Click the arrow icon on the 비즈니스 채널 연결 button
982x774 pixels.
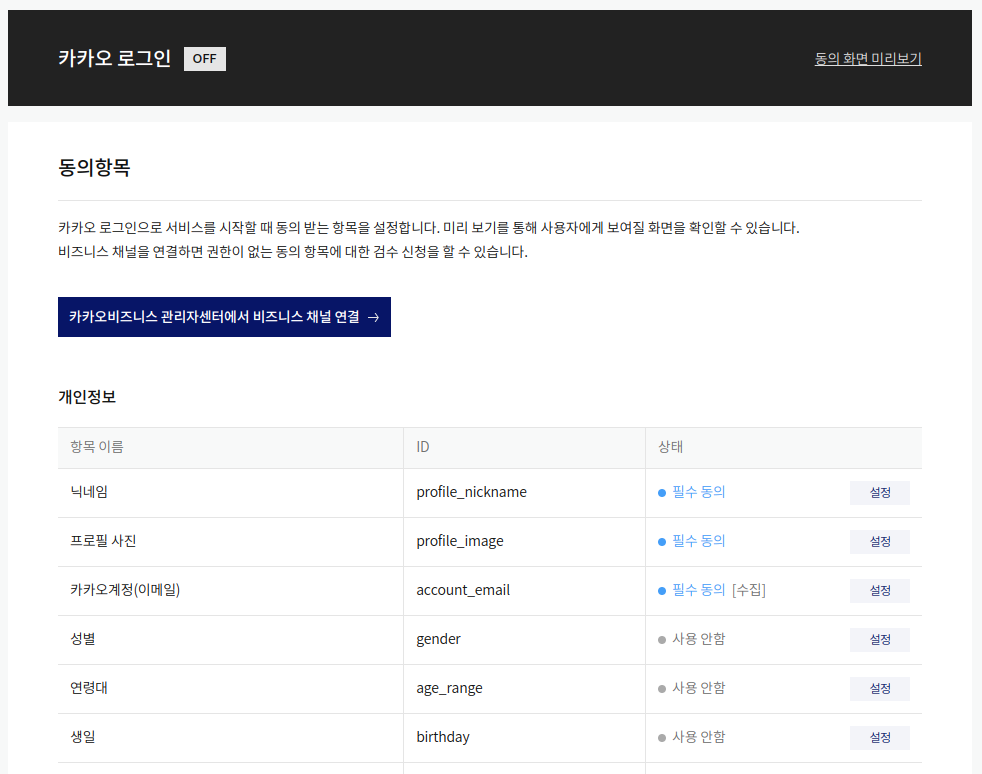coord(373,317)
